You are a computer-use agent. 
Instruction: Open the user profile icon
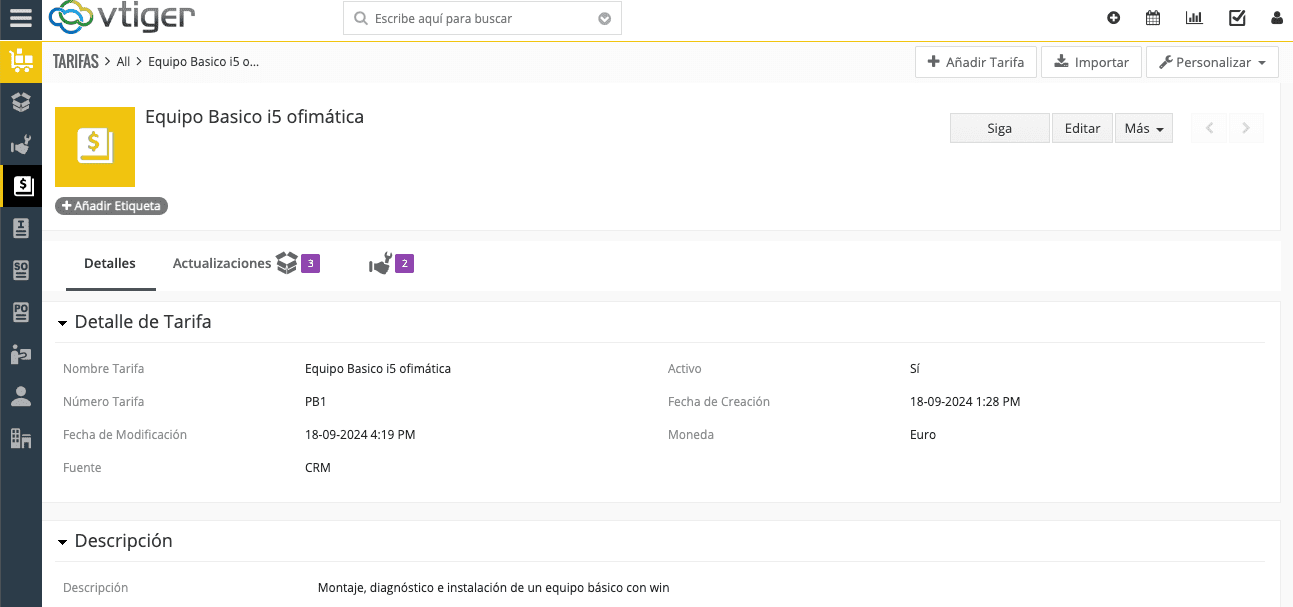tap(1277, 18)
